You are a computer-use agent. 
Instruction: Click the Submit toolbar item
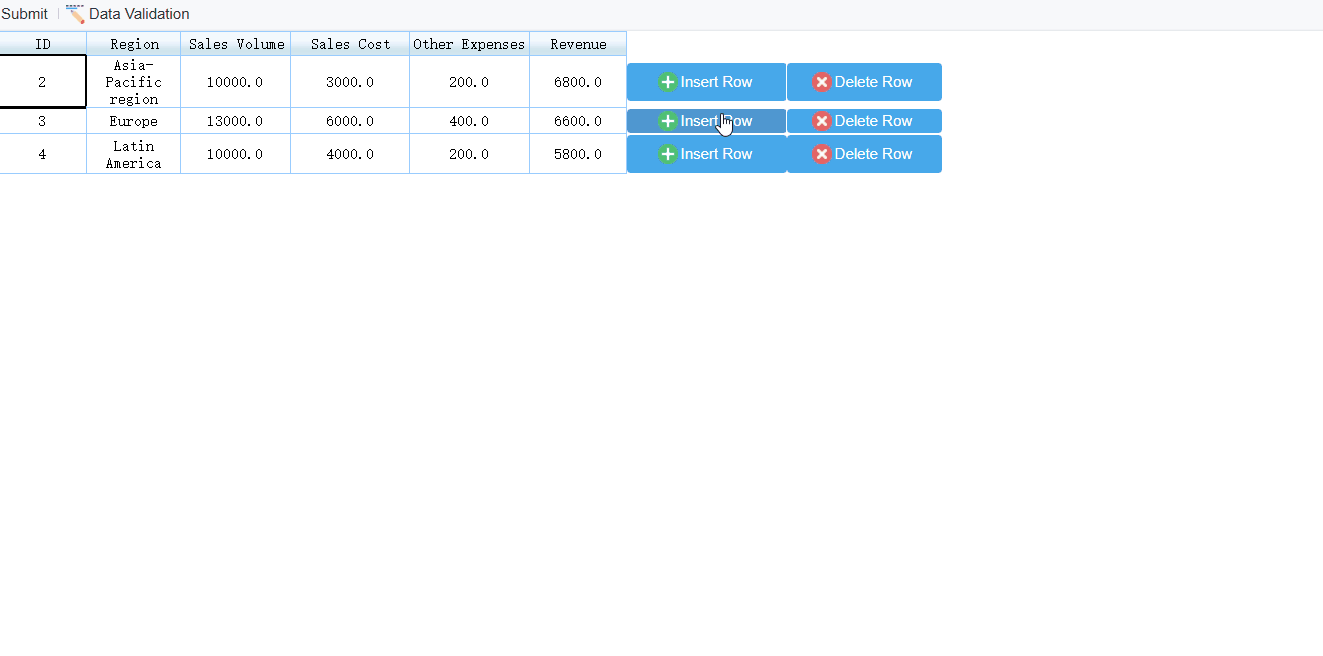click(x=24, y=14)
